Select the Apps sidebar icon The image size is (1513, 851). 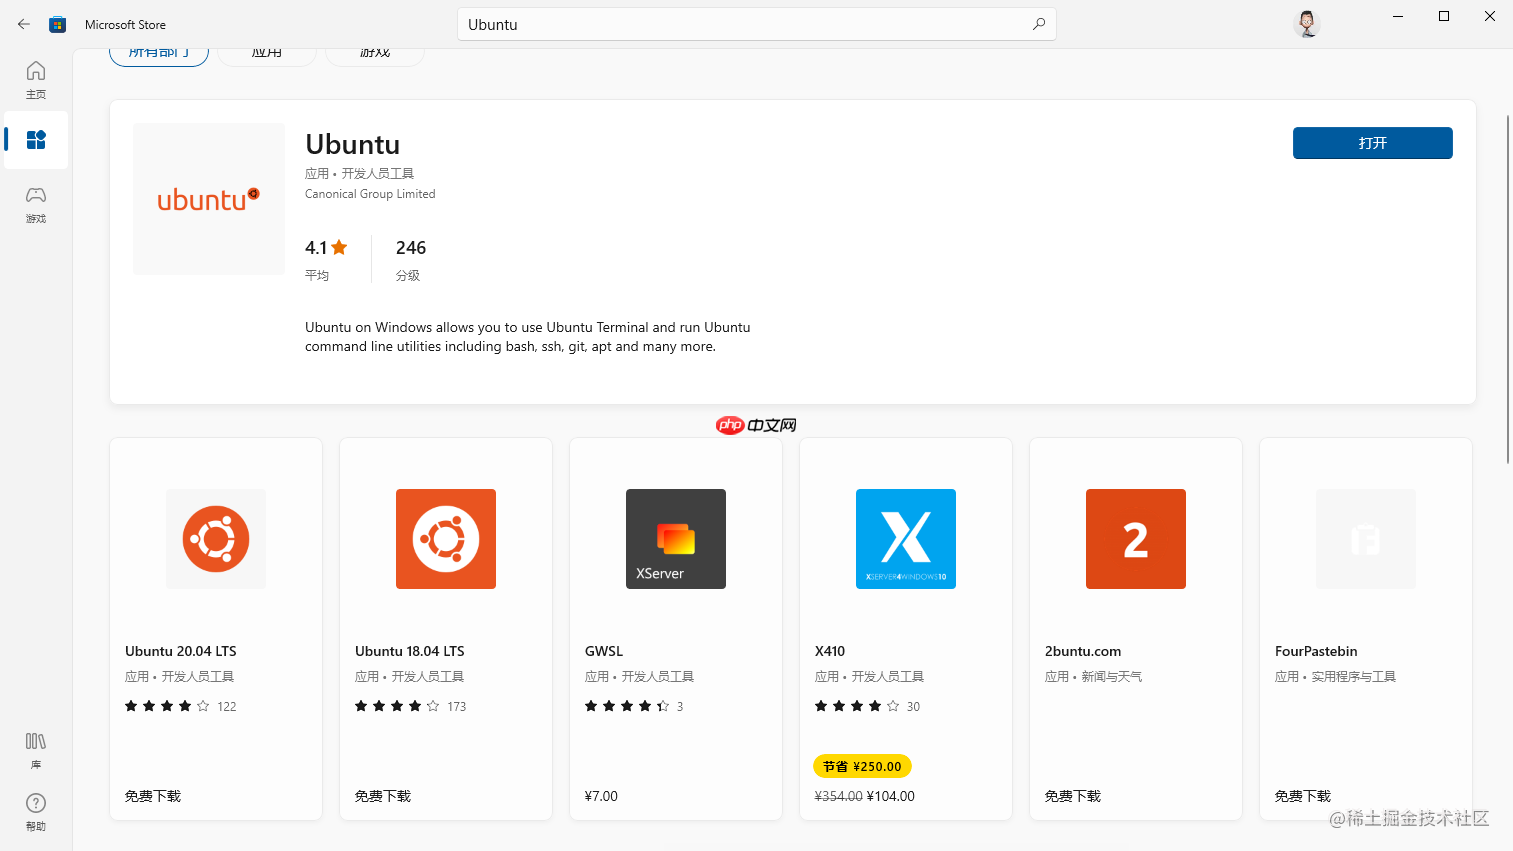click(x=36, y=140)
